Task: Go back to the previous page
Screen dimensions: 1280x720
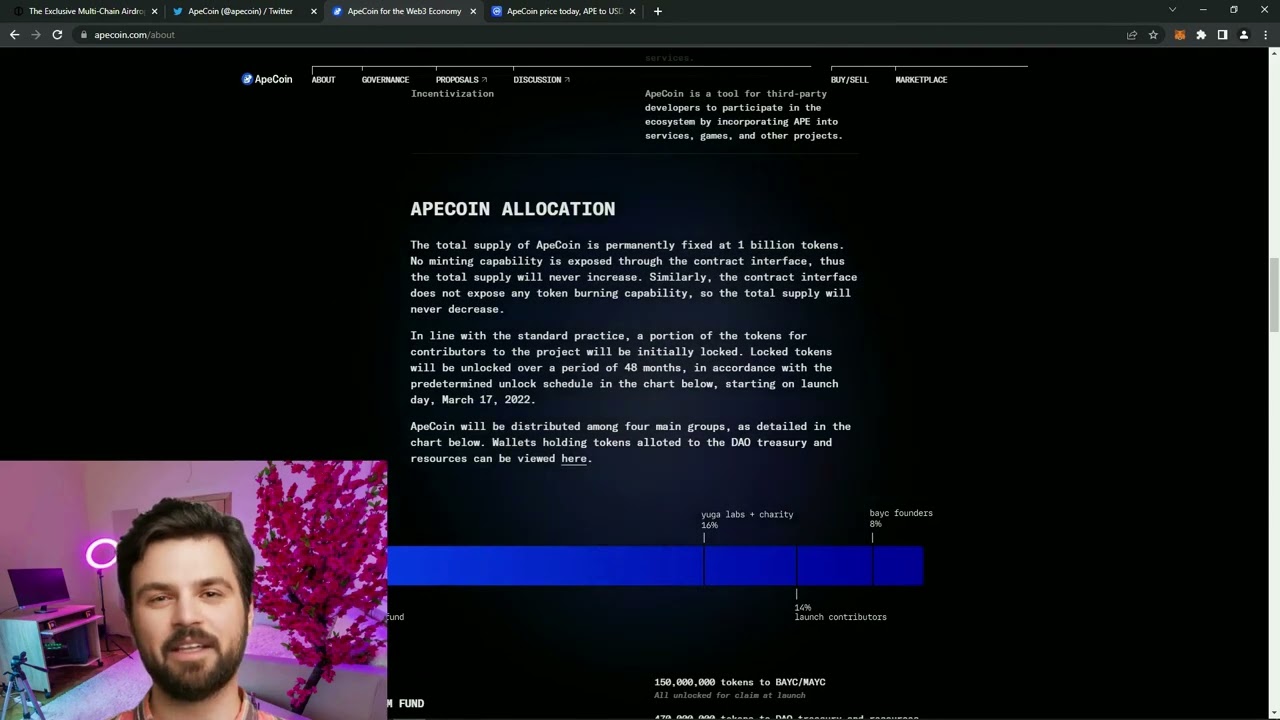Action: click(14, 35)
